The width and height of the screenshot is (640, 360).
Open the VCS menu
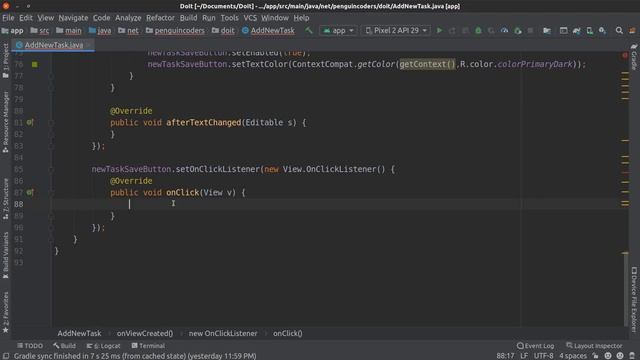pyautogui.click(x=250, y=18)
